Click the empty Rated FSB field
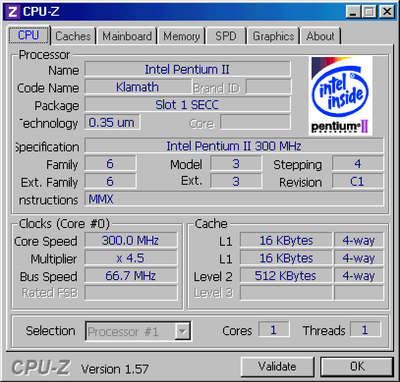The height and width of the screenshot is (382, 400). (x=131, y=293)
